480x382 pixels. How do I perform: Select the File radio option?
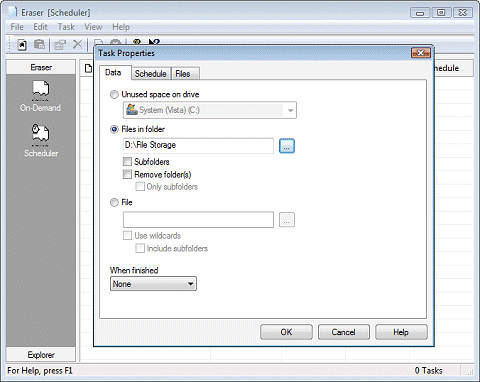click(x=114, y=202)
